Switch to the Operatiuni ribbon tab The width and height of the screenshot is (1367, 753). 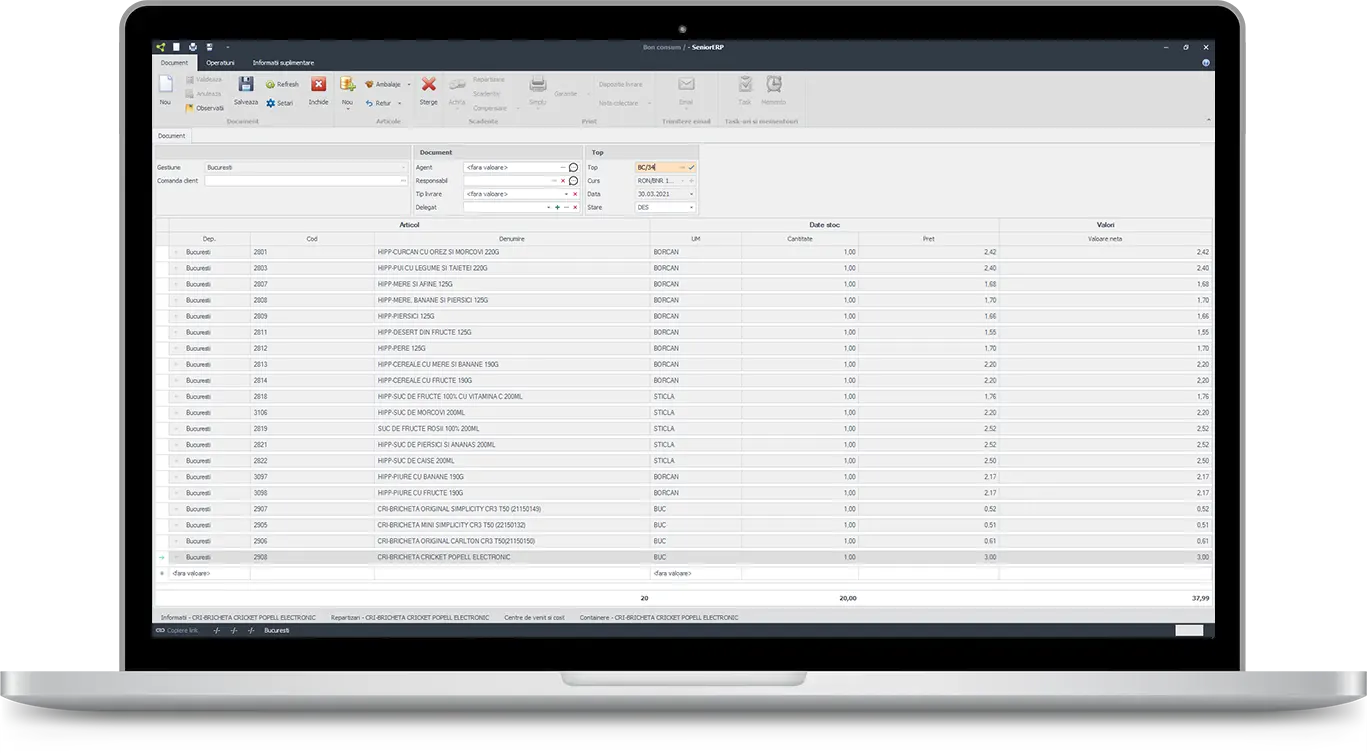pos(221,63)
